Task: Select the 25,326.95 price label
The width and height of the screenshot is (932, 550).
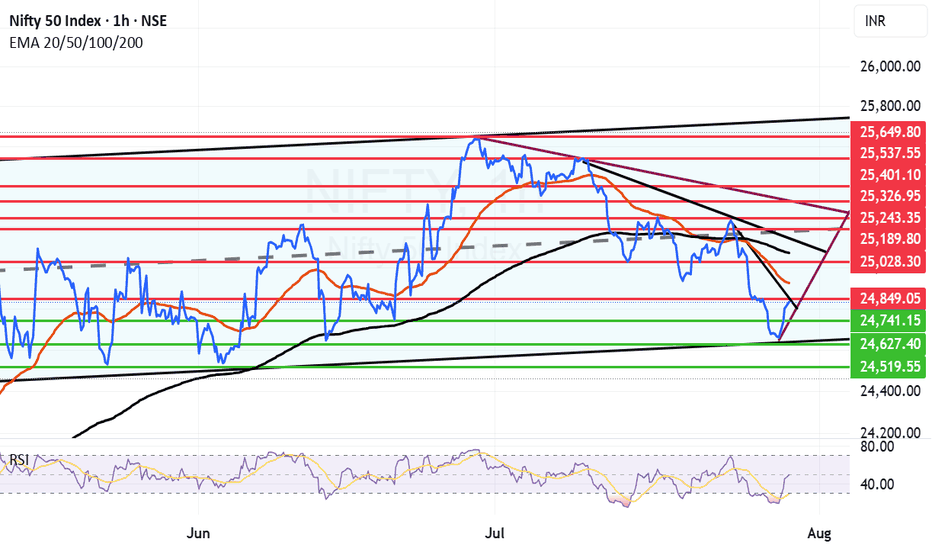Action: tap(889, 196)
